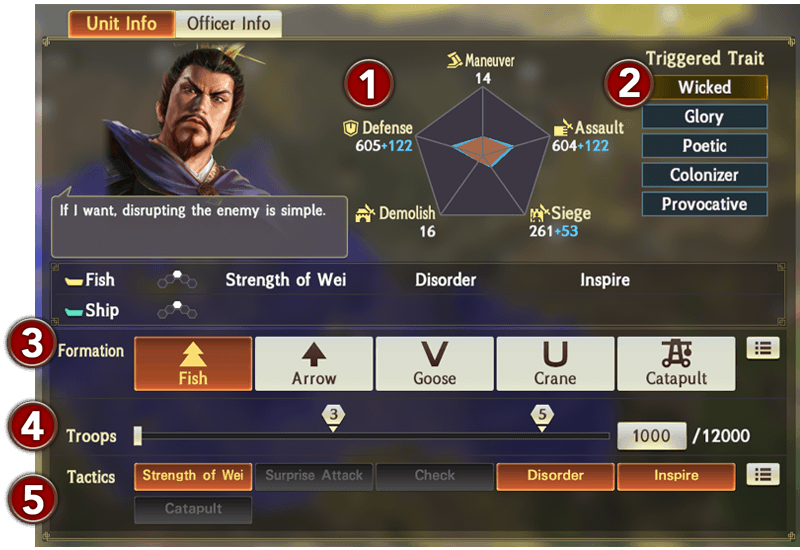Image resolution: width=800 pixels, height=550 pixels.
Task: Click the 1000 troops input field
Action: point(652,436)
